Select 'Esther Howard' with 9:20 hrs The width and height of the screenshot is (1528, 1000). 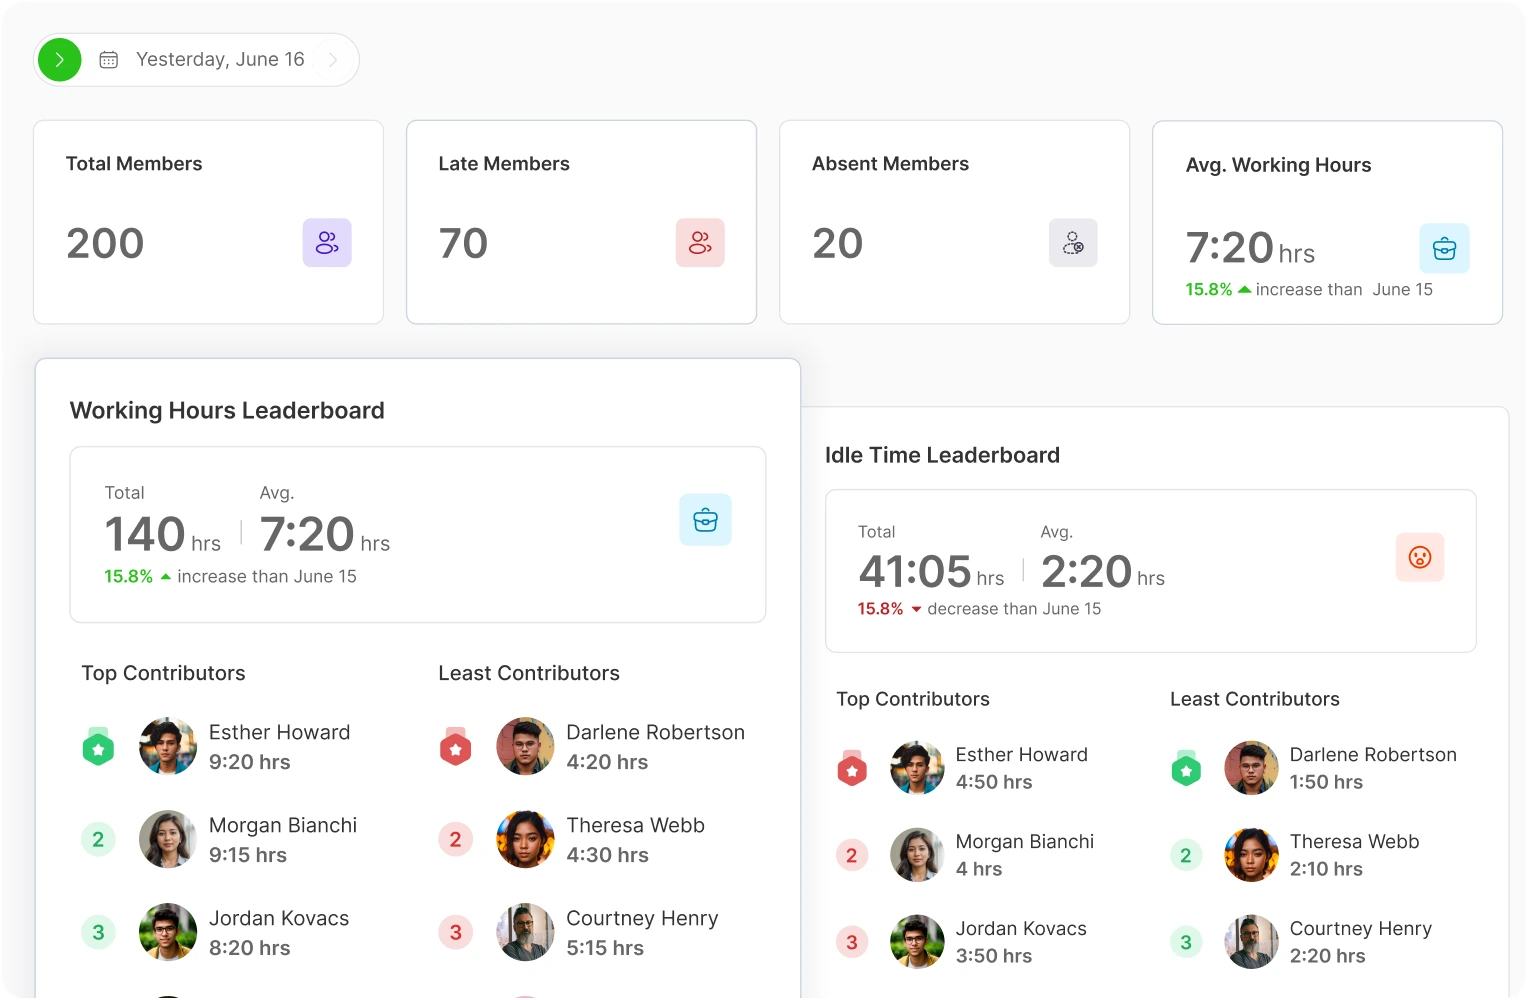point(279,732)
